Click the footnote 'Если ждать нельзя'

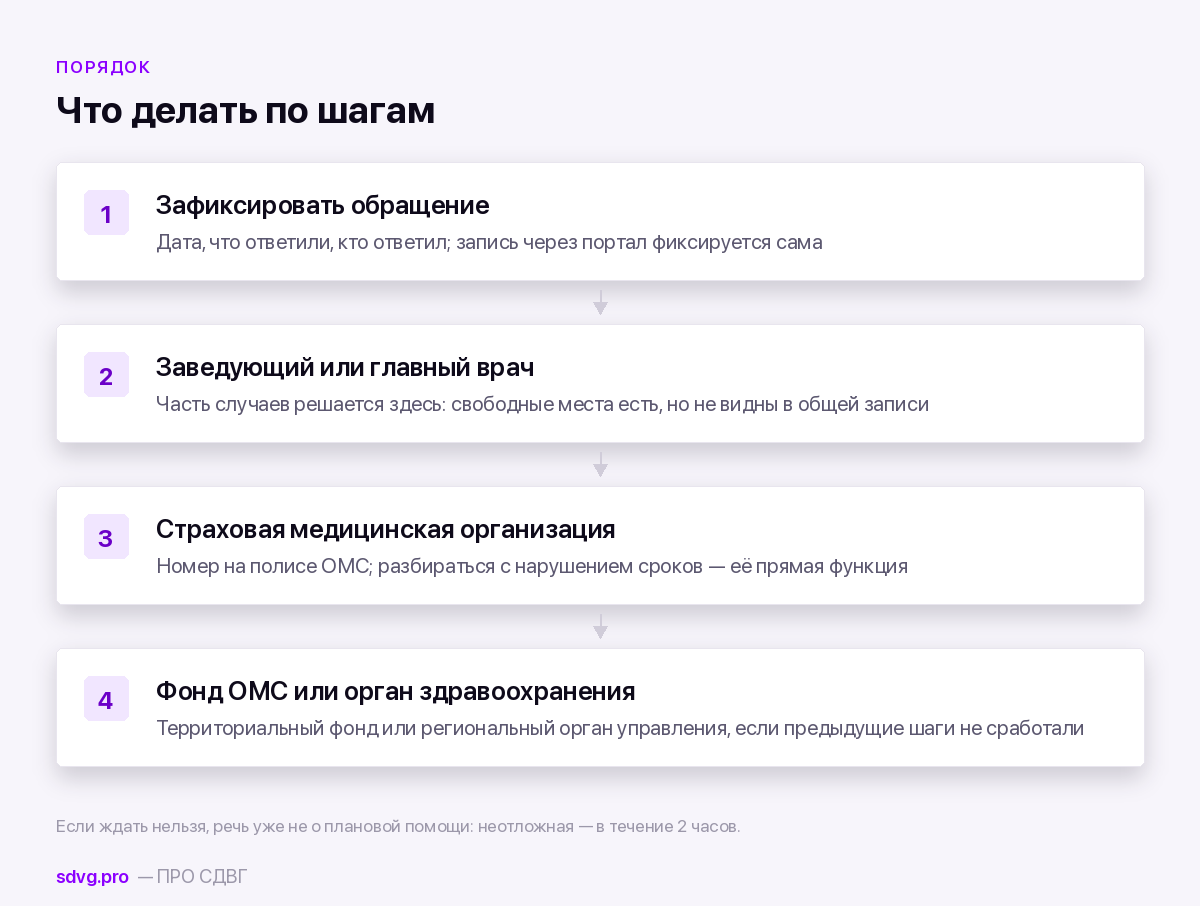(398, 827)
